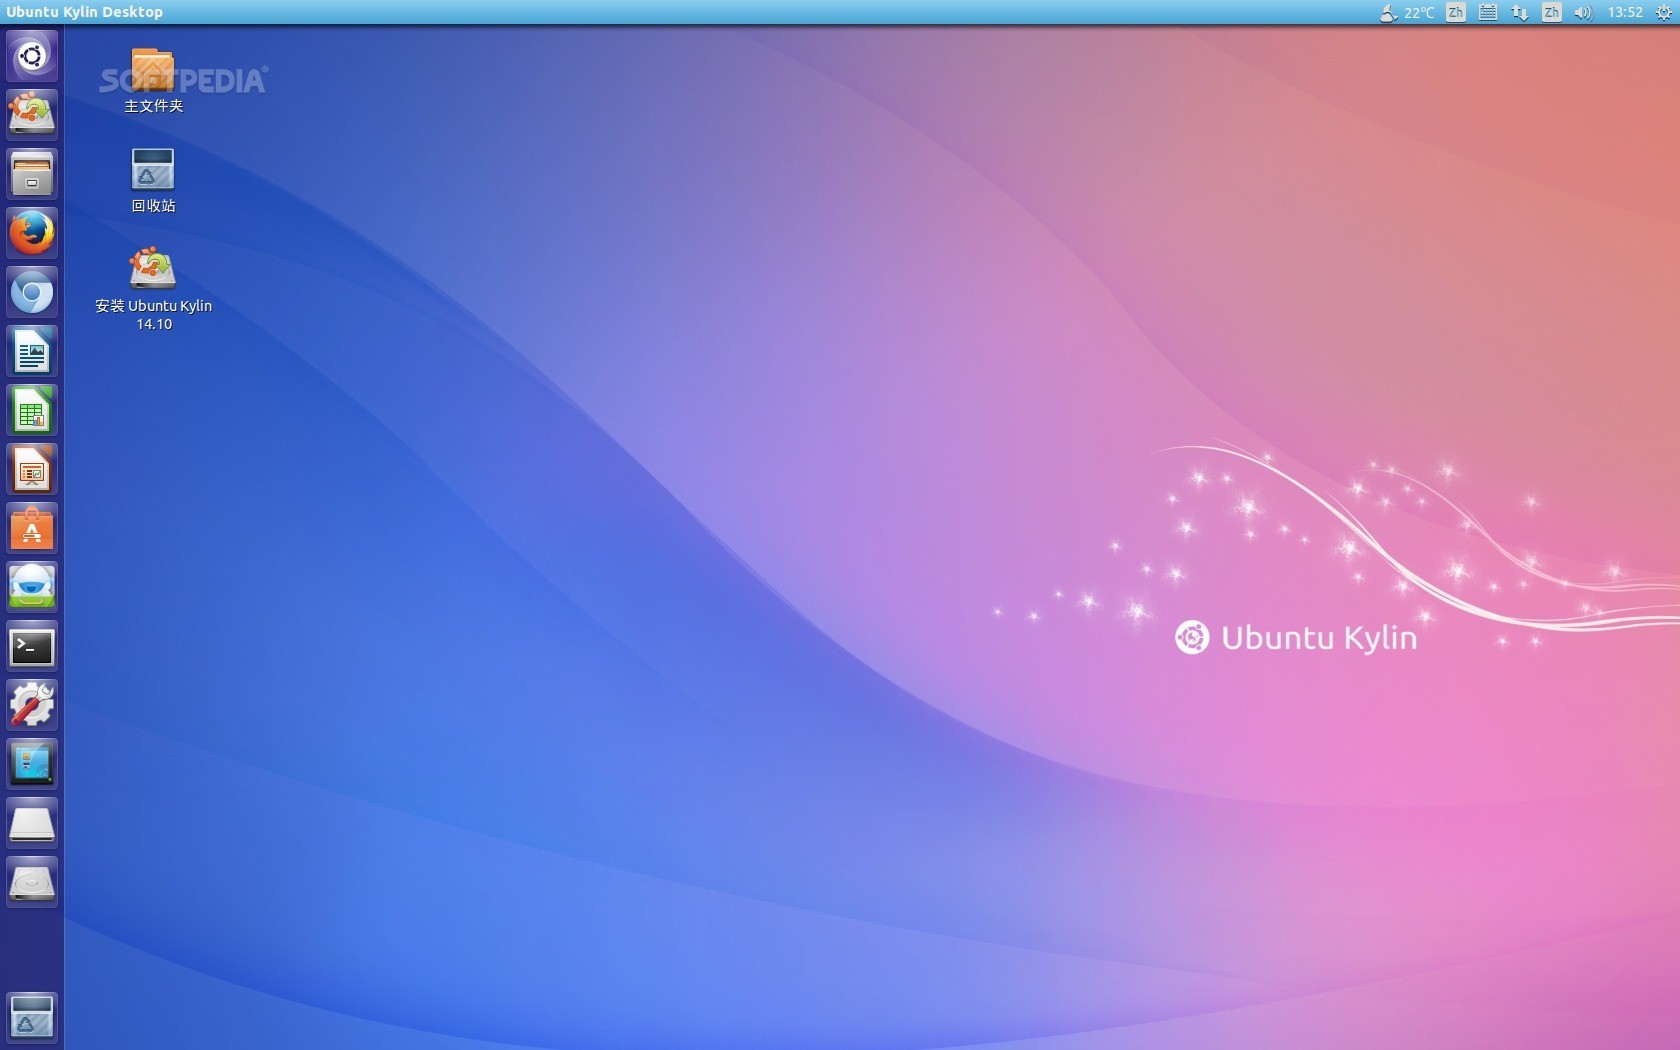
Task: Open the 回收站 recycle bin desktop icon
Action: (153, 181)
